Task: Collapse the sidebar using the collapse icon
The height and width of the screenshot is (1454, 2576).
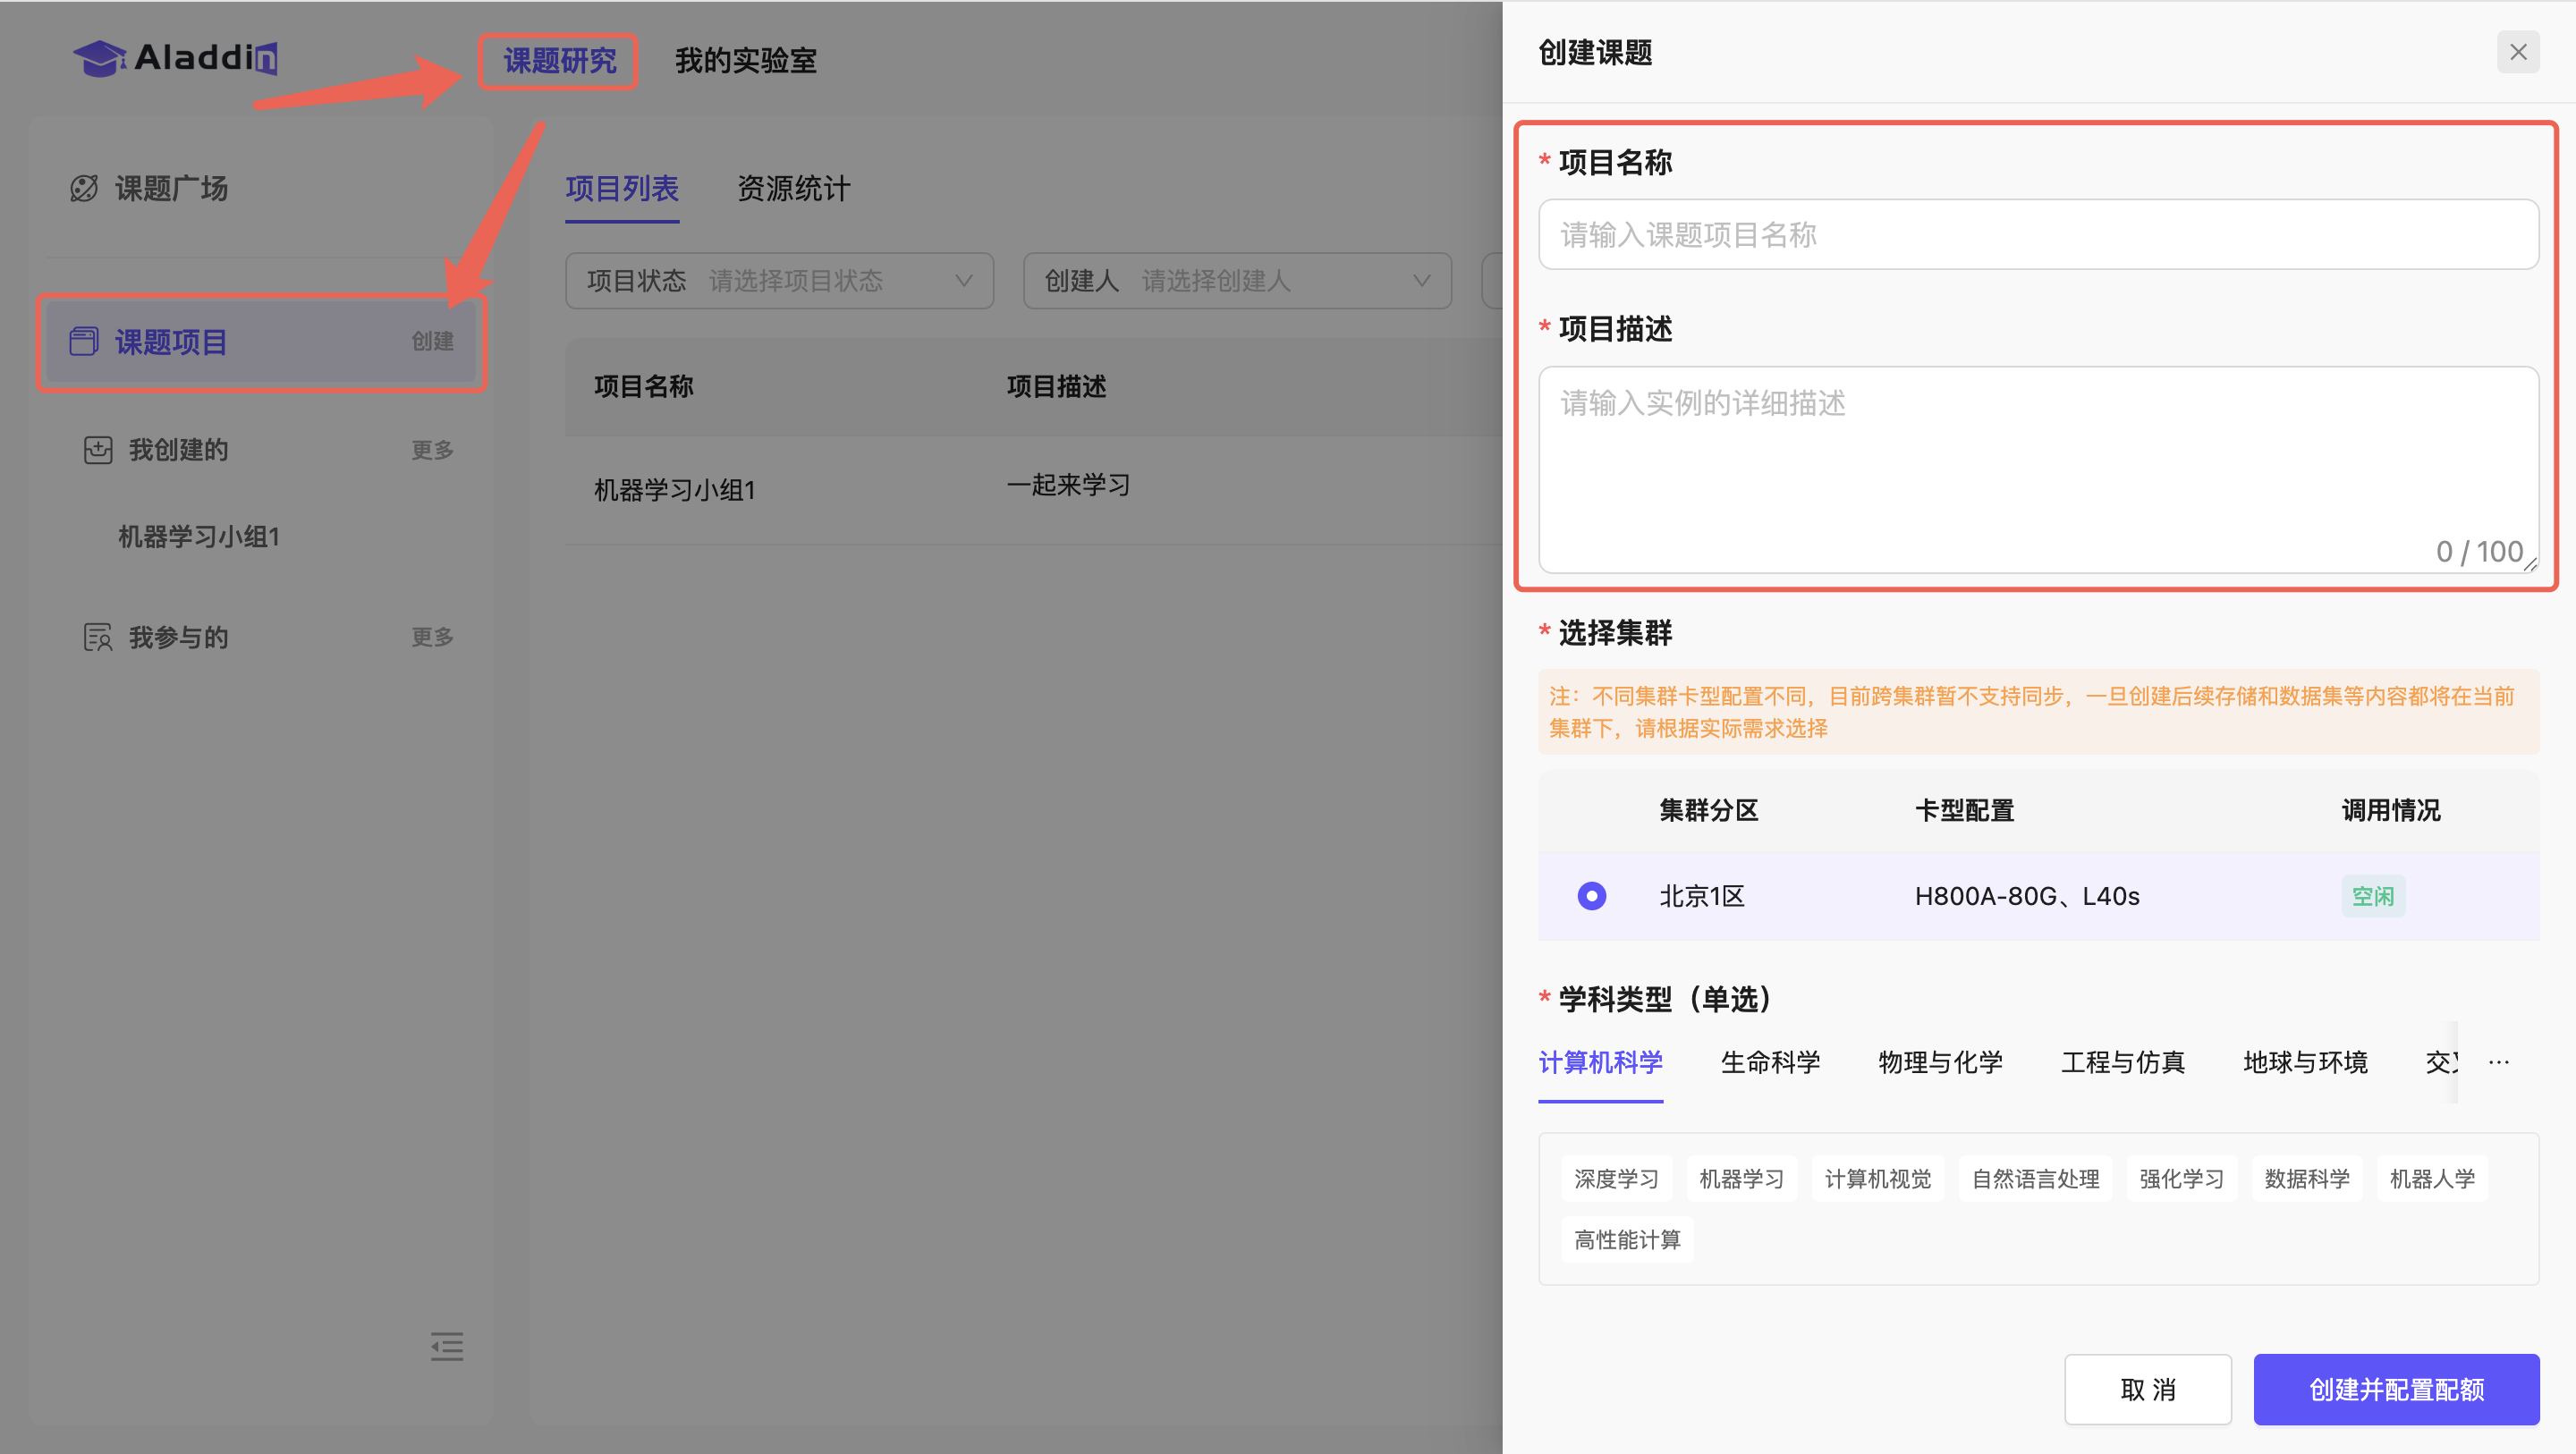Action: pyautogui.click(x=446, y=1346)
